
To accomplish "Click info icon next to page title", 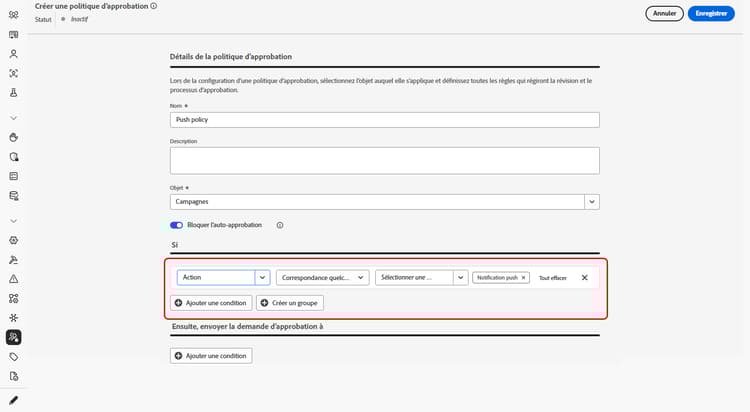I will coord(154,6).
